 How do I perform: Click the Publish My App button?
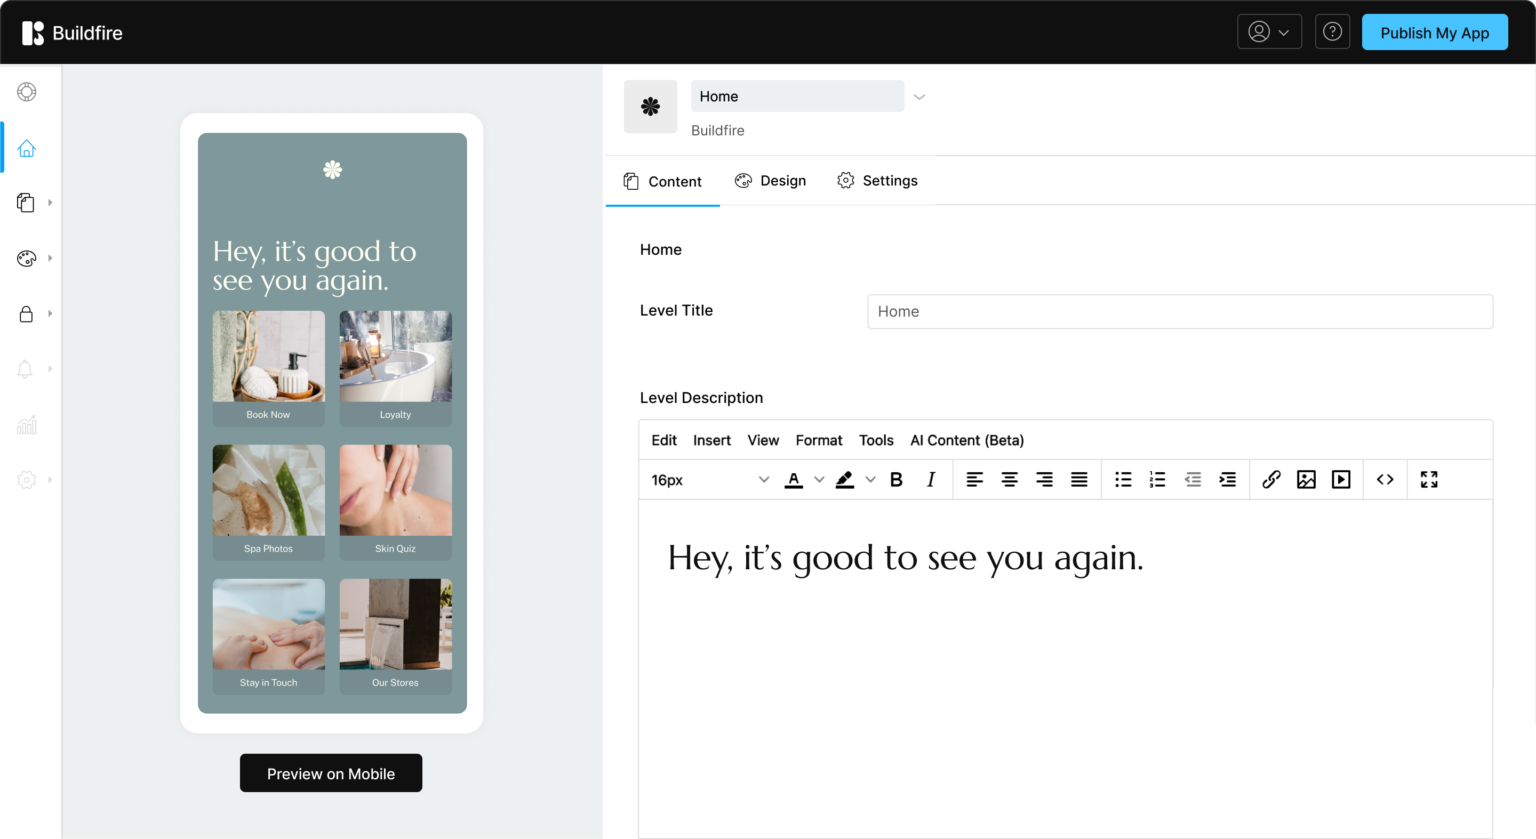tap(1434, 32)
